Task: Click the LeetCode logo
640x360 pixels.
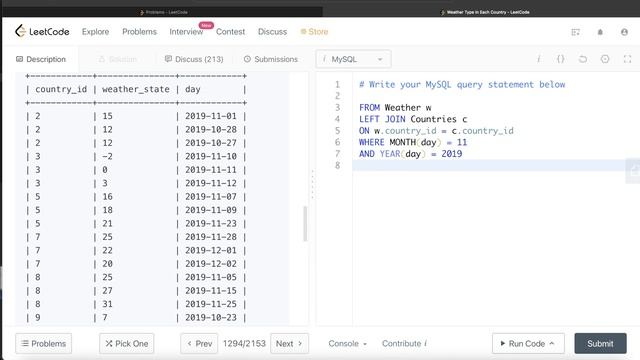Action: (42, 31)
